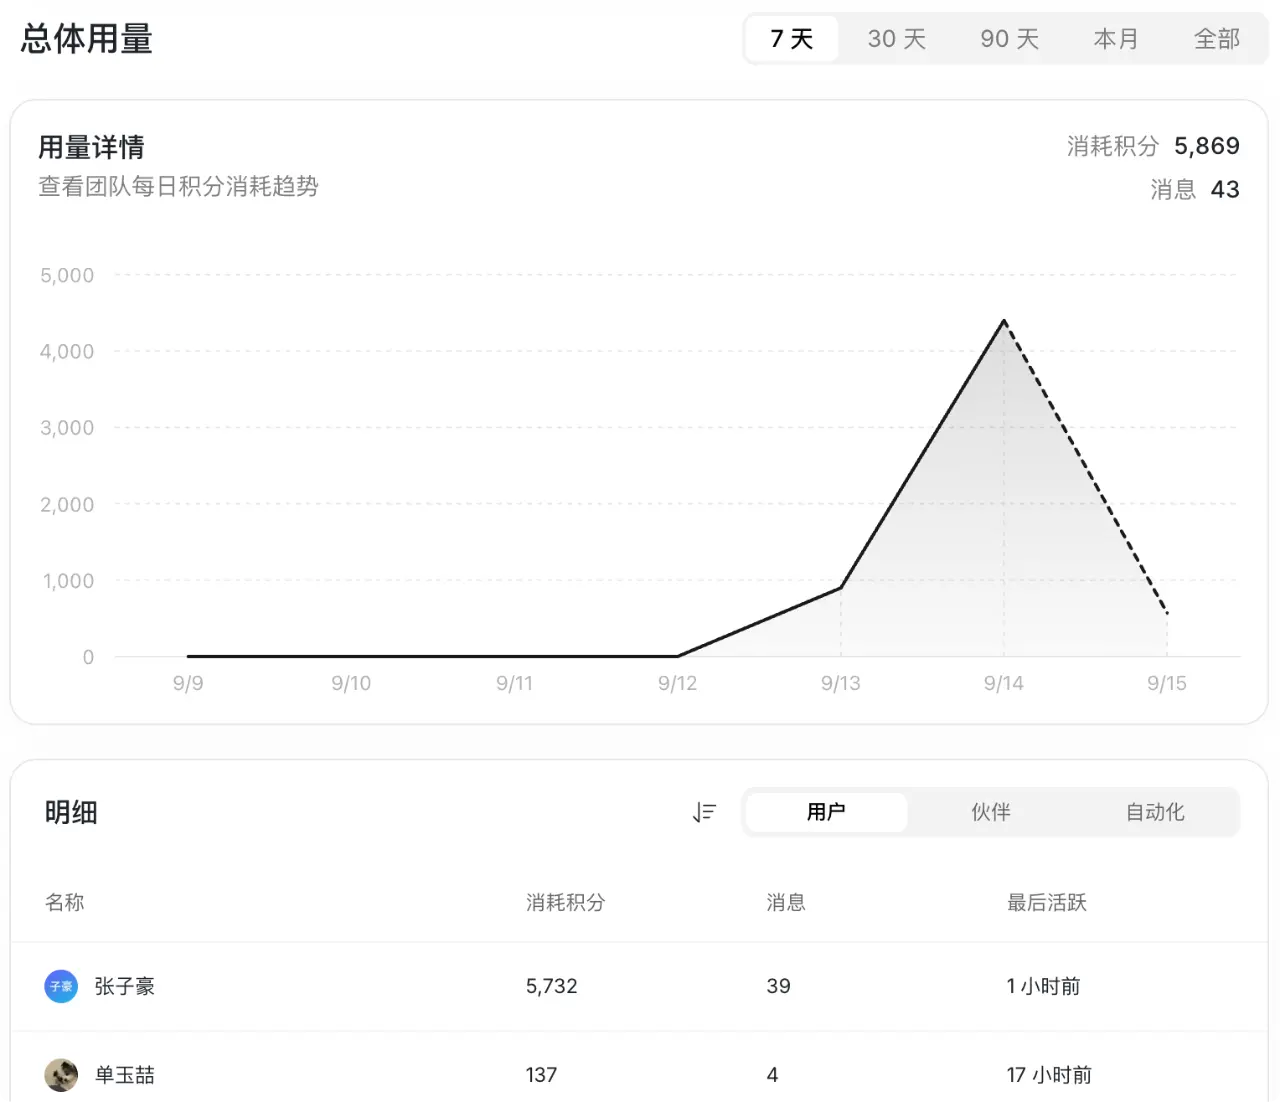Select the 全部 time range tab
The image size is (1280, 1102).
click(x=1217, y=39)
